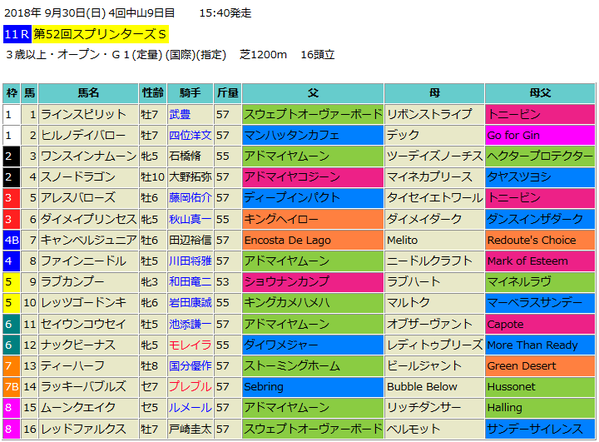Viewport: 599px width, 442px height.
Task: Select horse name ティーハーフ
Action: [72, 366]
